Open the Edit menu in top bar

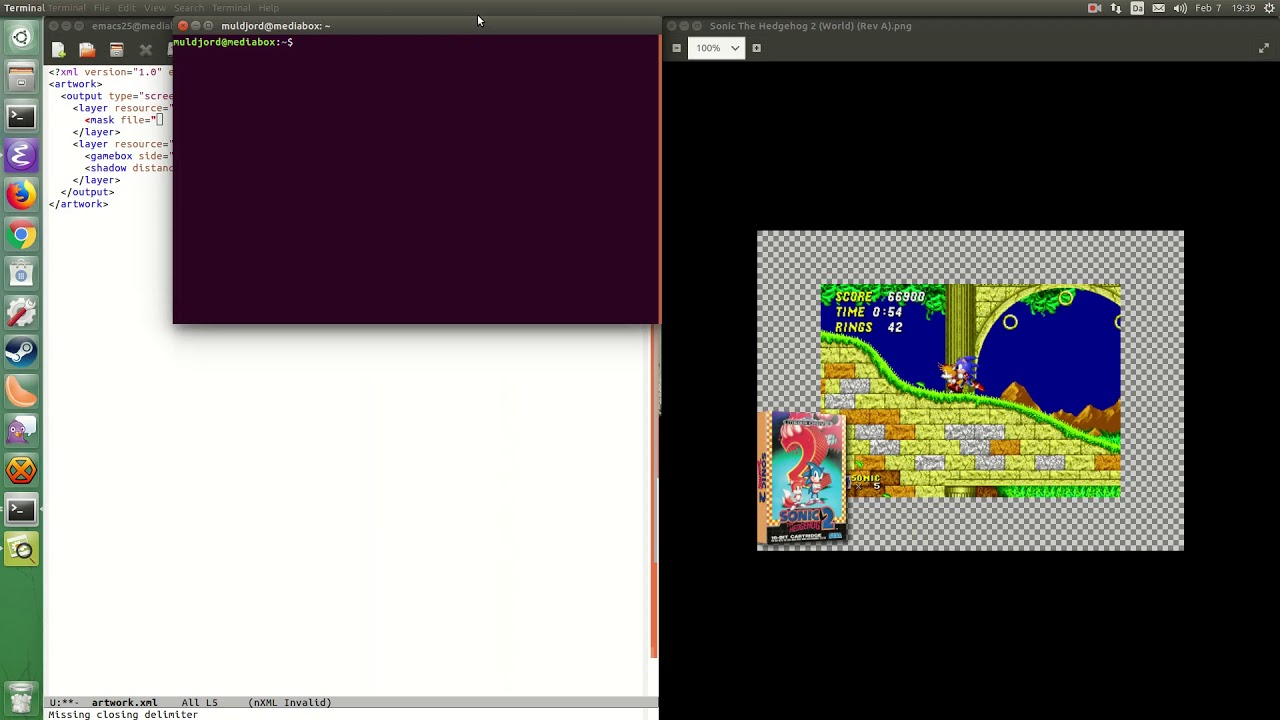point(126,8)
